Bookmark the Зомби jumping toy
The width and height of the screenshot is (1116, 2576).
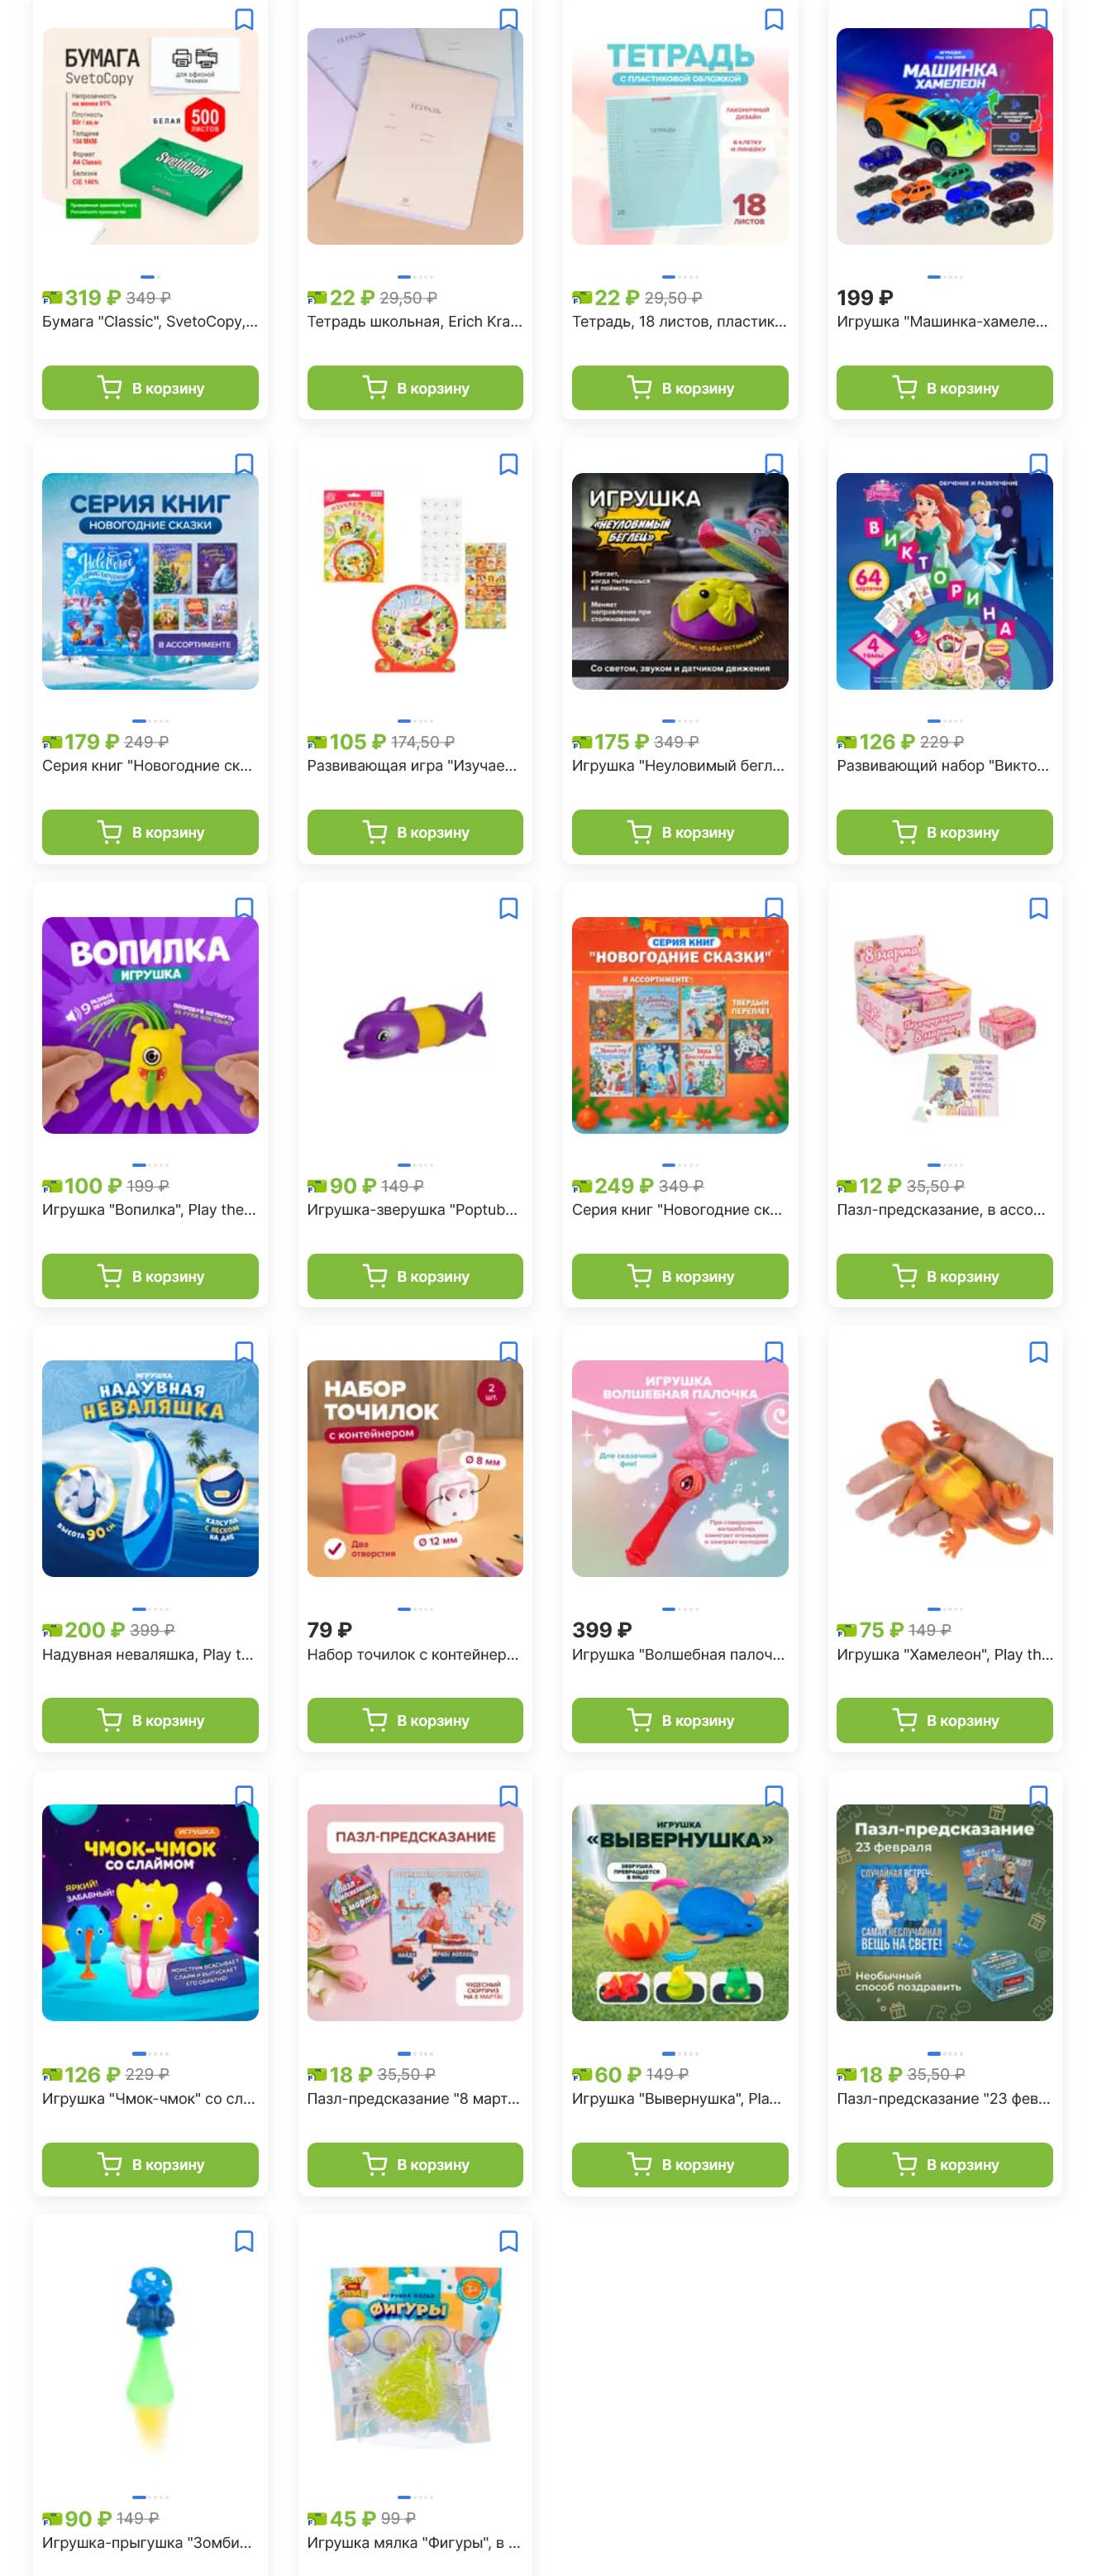244,2241
